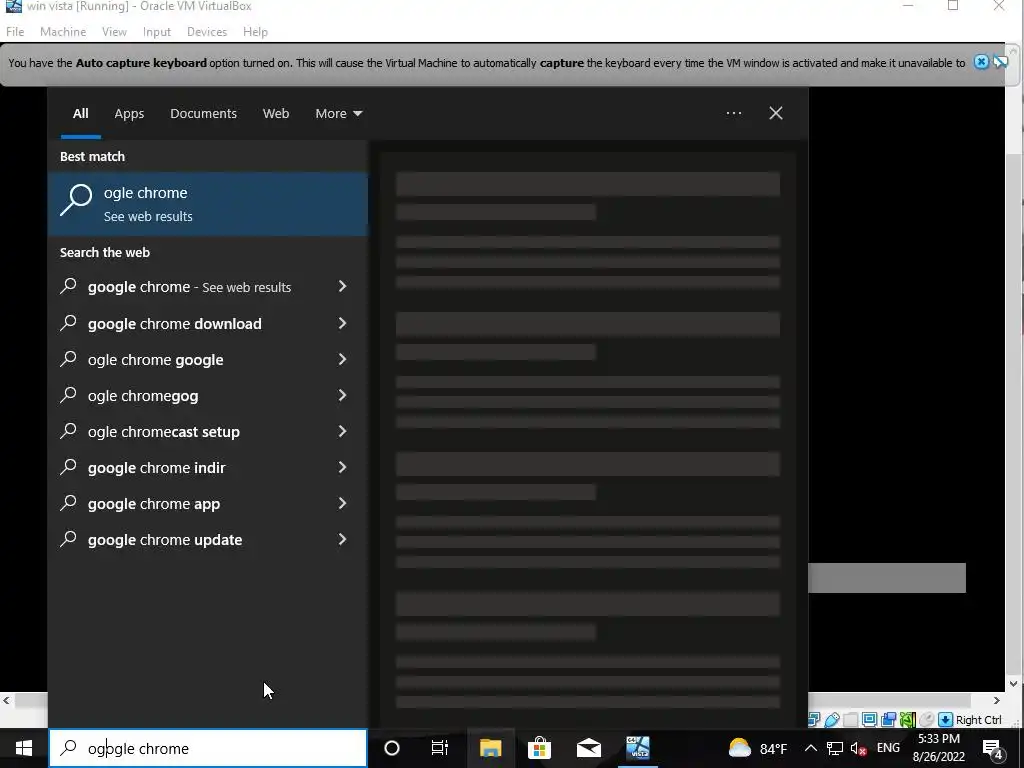Open the Mail app on taskbar
Image resolution: width=1024 pixels, height=768 pixels.
click(x=589, y=748)
